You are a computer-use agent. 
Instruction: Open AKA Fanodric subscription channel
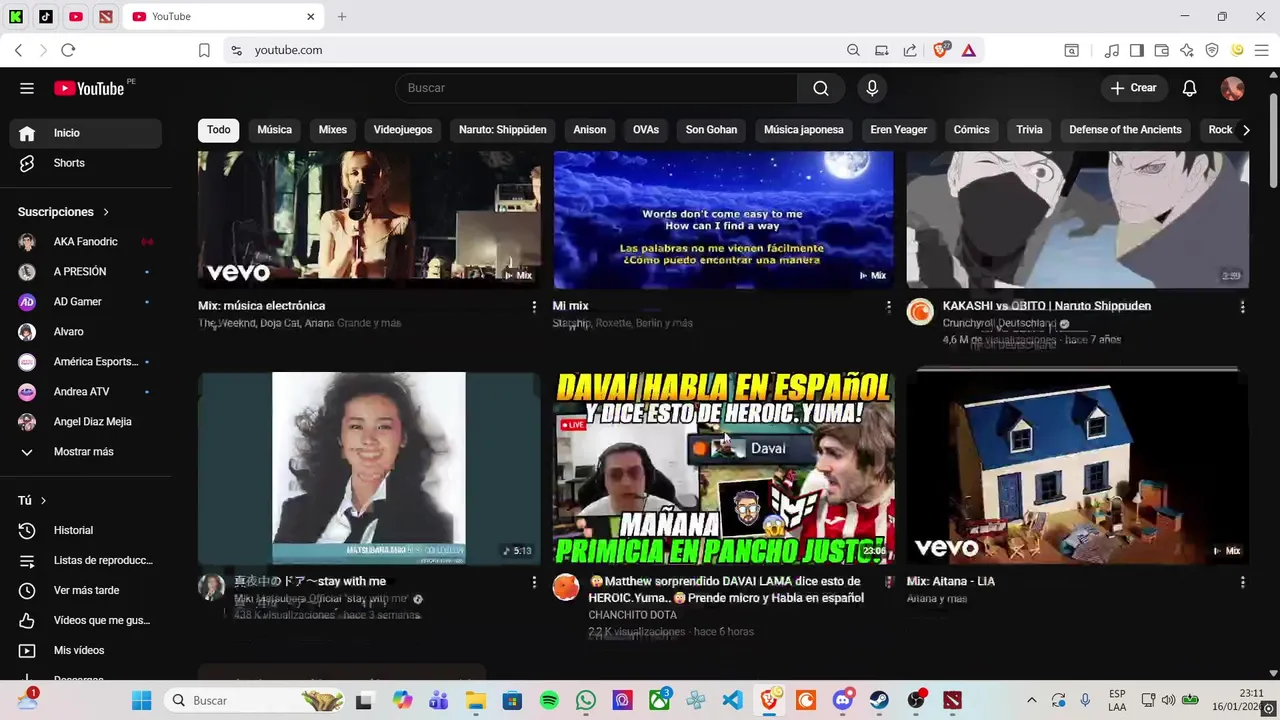point(86,242)
